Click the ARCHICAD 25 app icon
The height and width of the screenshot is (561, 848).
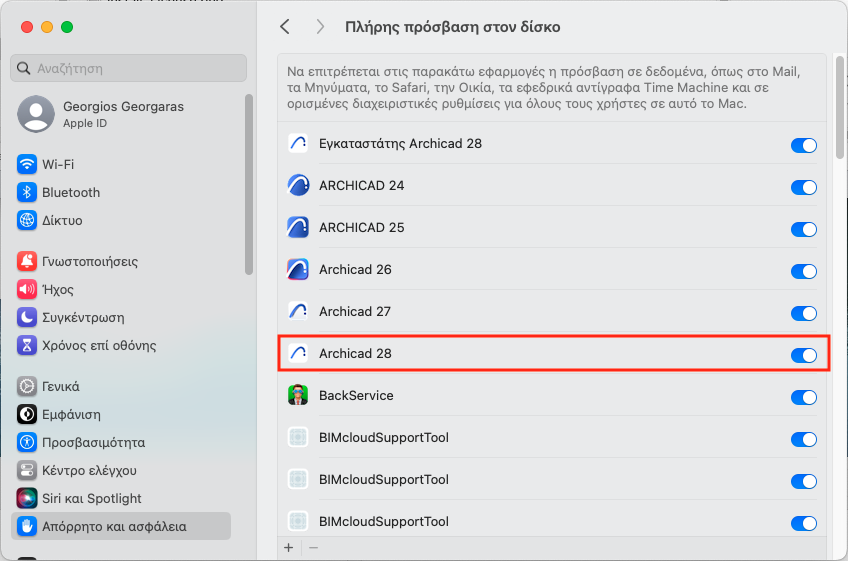[x=298, y=227]
